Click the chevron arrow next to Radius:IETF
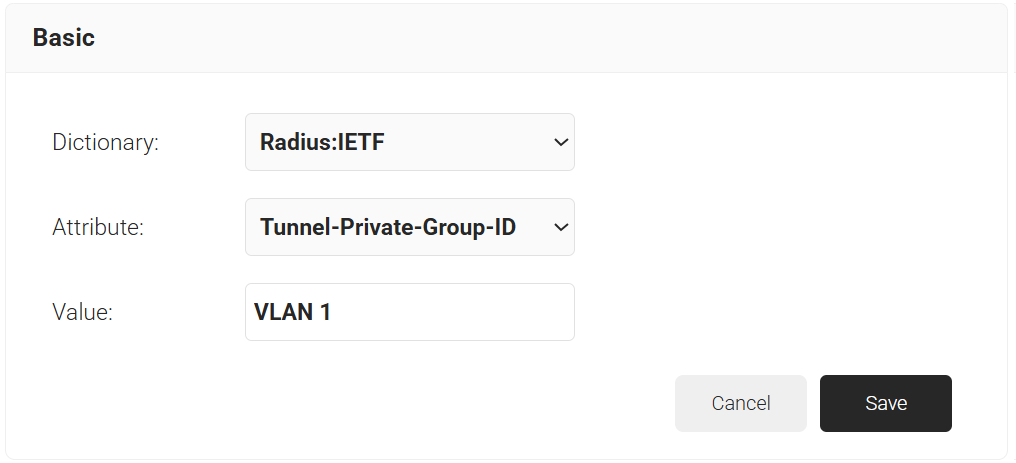This screenshot has height=463, width=1016. (x=560, y=142)
